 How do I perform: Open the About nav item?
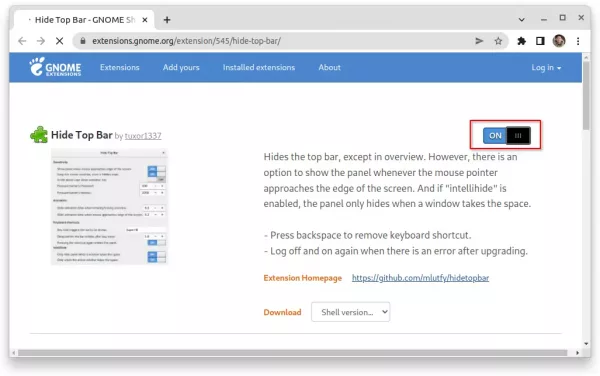pyautogui.click(x=329, y=67)
